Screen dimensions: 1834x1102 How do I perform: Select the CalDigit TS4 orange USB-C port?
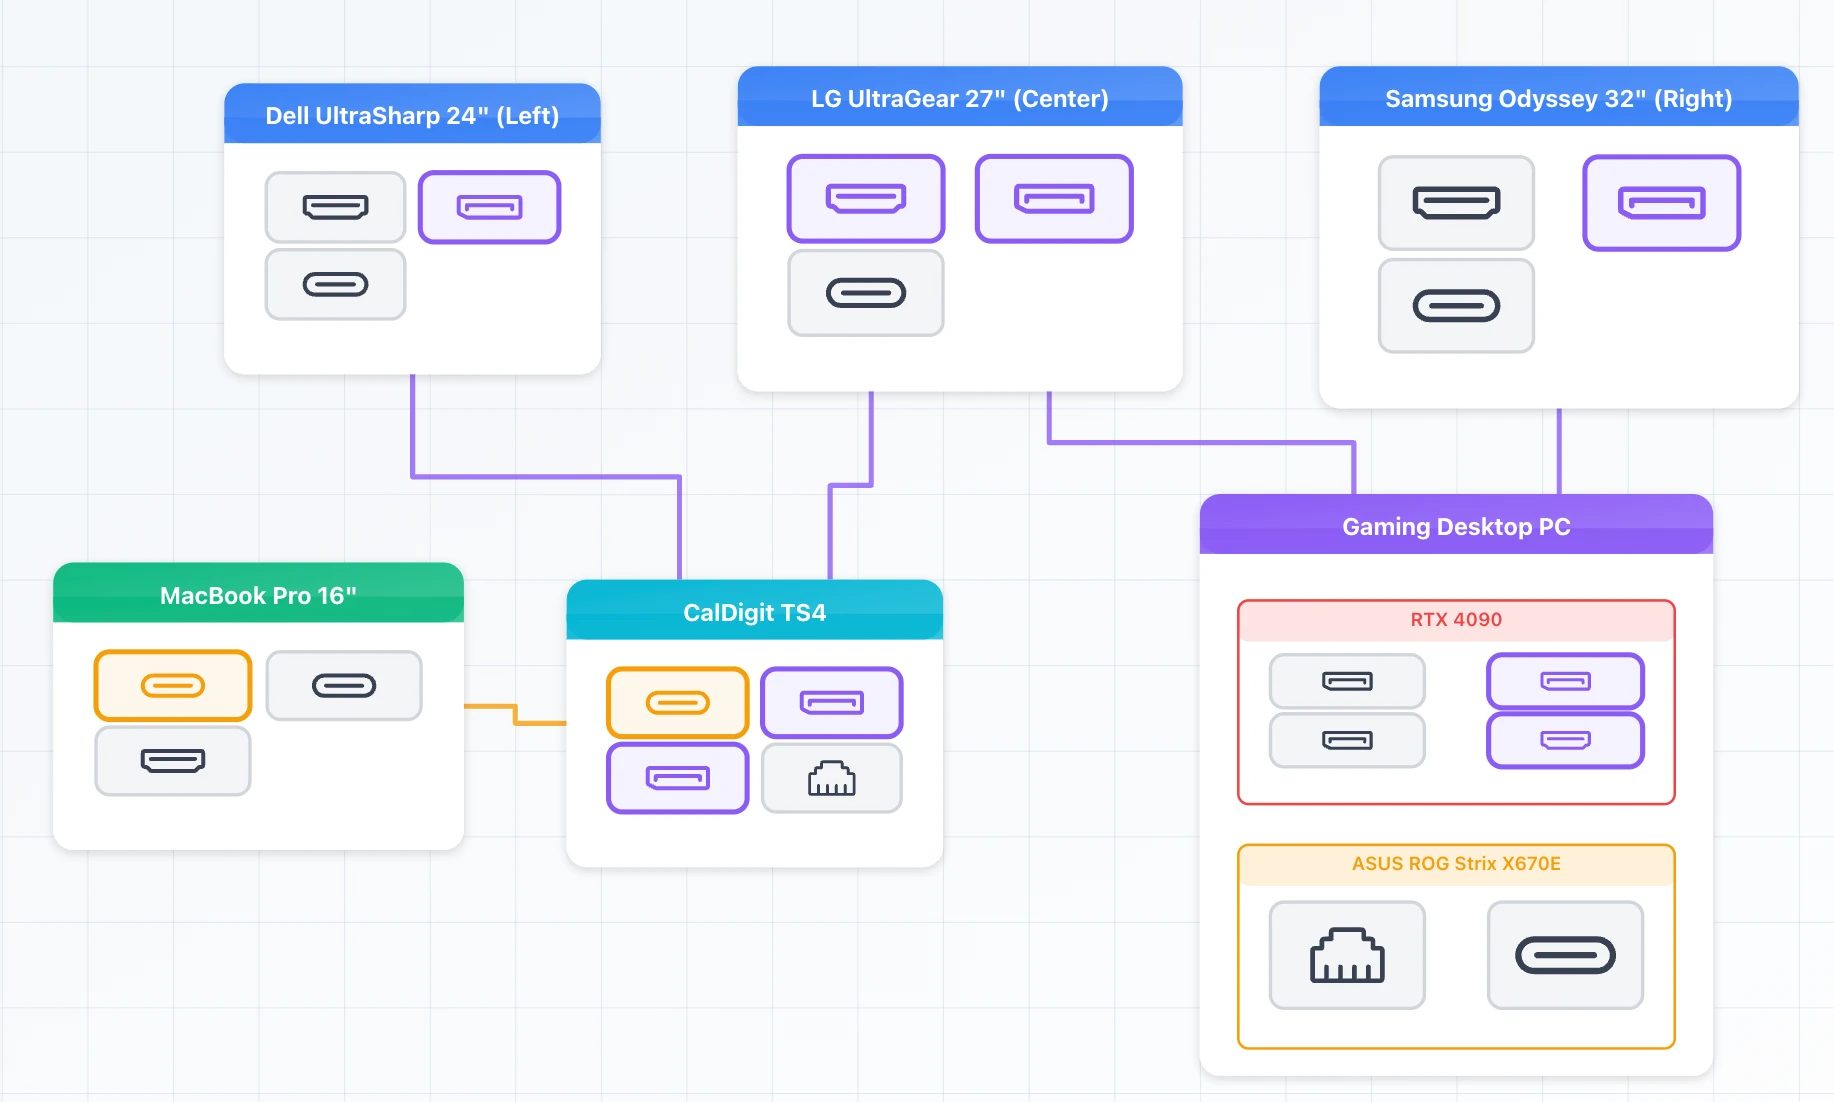[678, 703]
